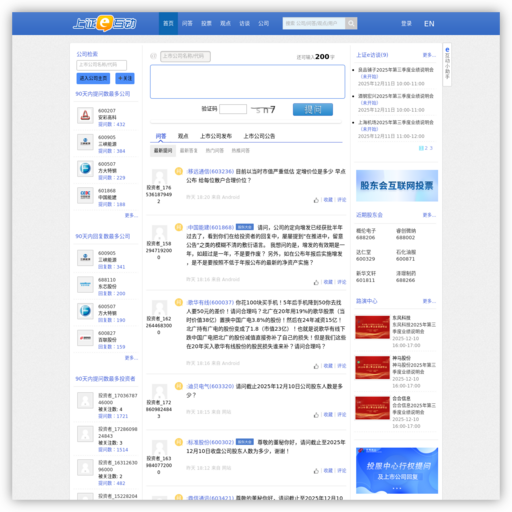Go to page 3 of e访谈 list
Screen dimensions: 512x512
pyautogui.click(x=431, y=148)
